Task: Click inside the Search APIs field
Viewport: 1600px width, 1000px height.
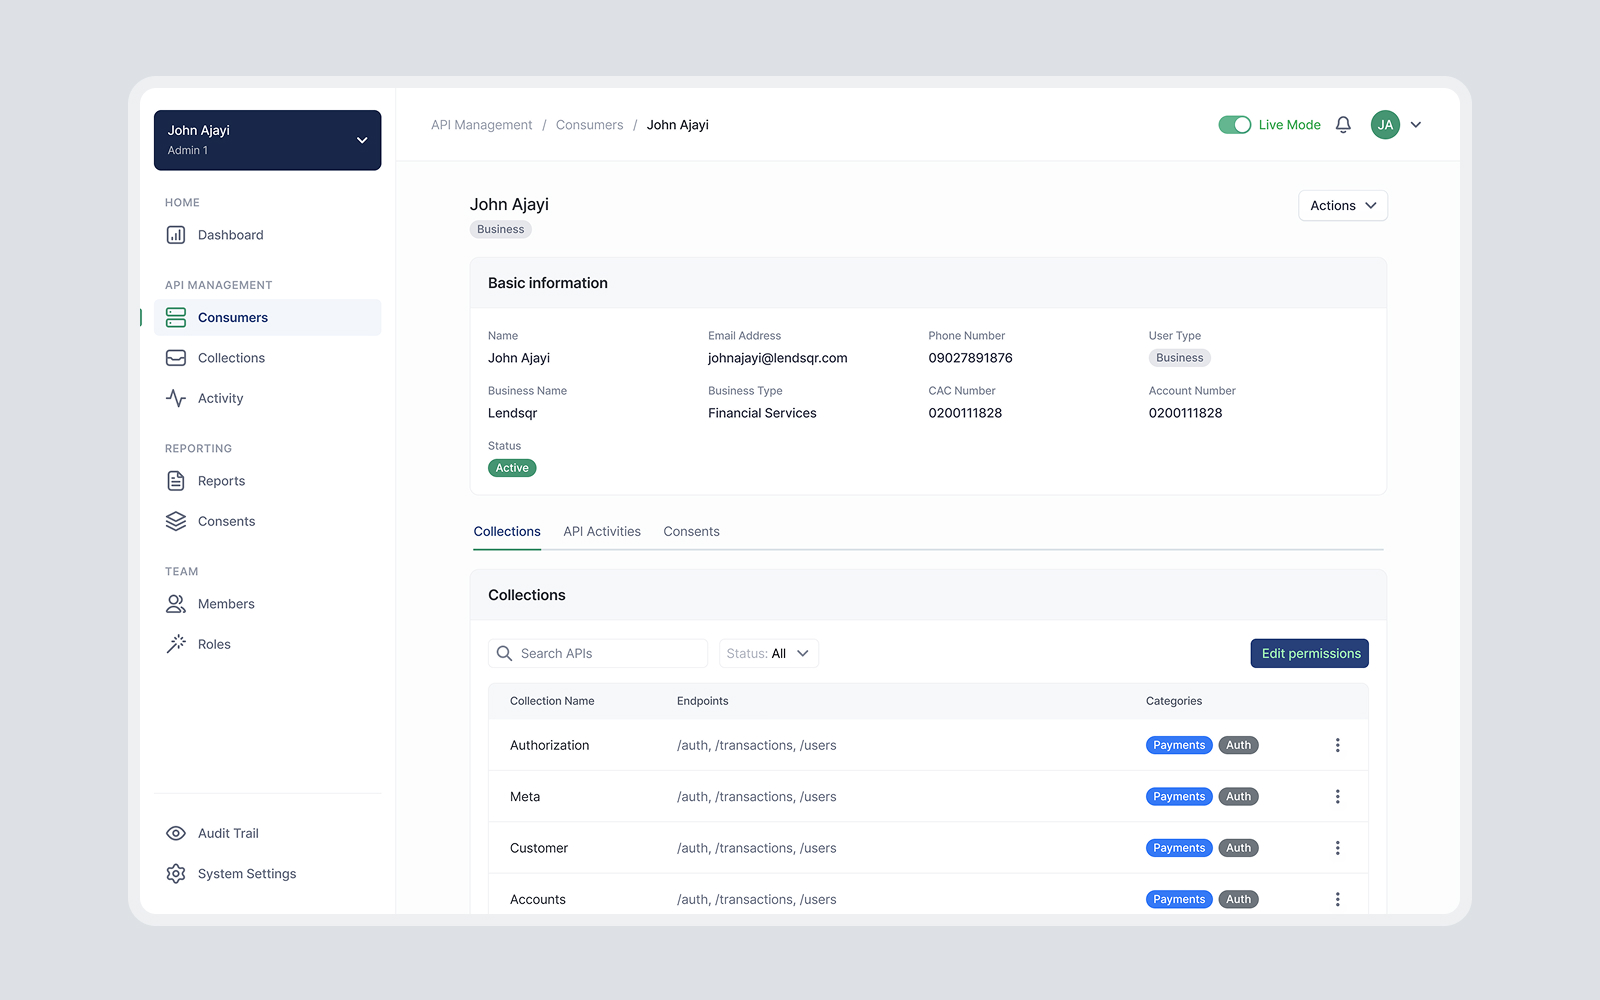Action: (x=597, y=653)
